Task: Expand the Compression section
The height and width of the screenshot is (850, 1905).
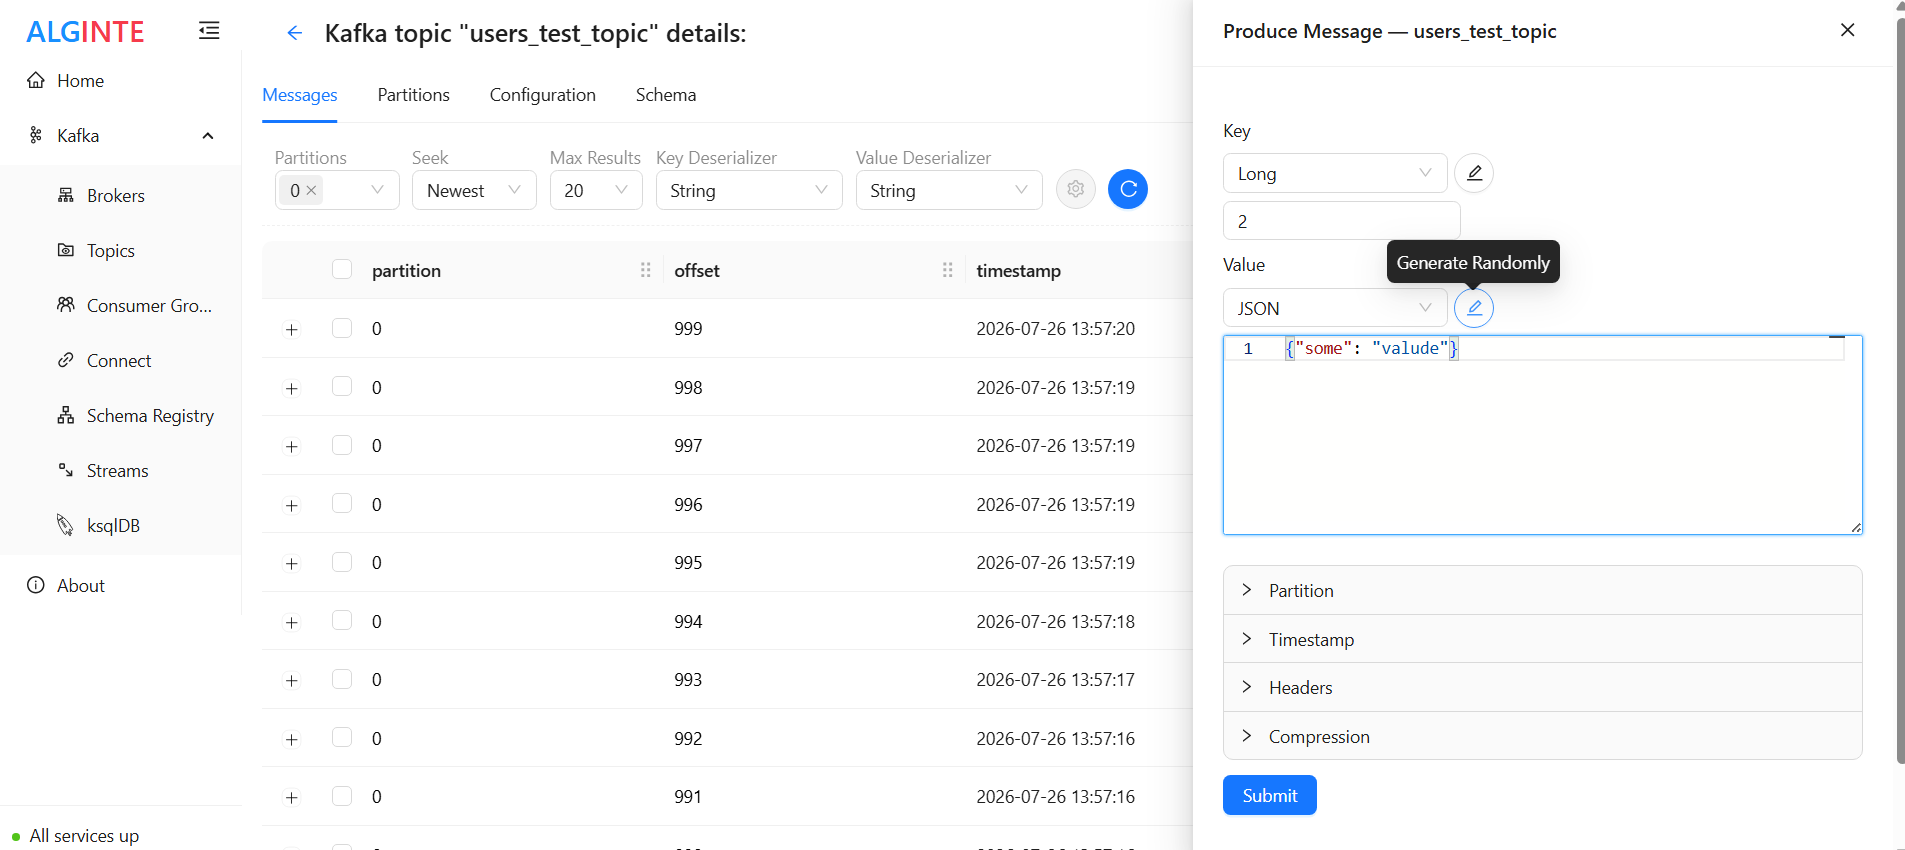Action: coord(1542,736)
